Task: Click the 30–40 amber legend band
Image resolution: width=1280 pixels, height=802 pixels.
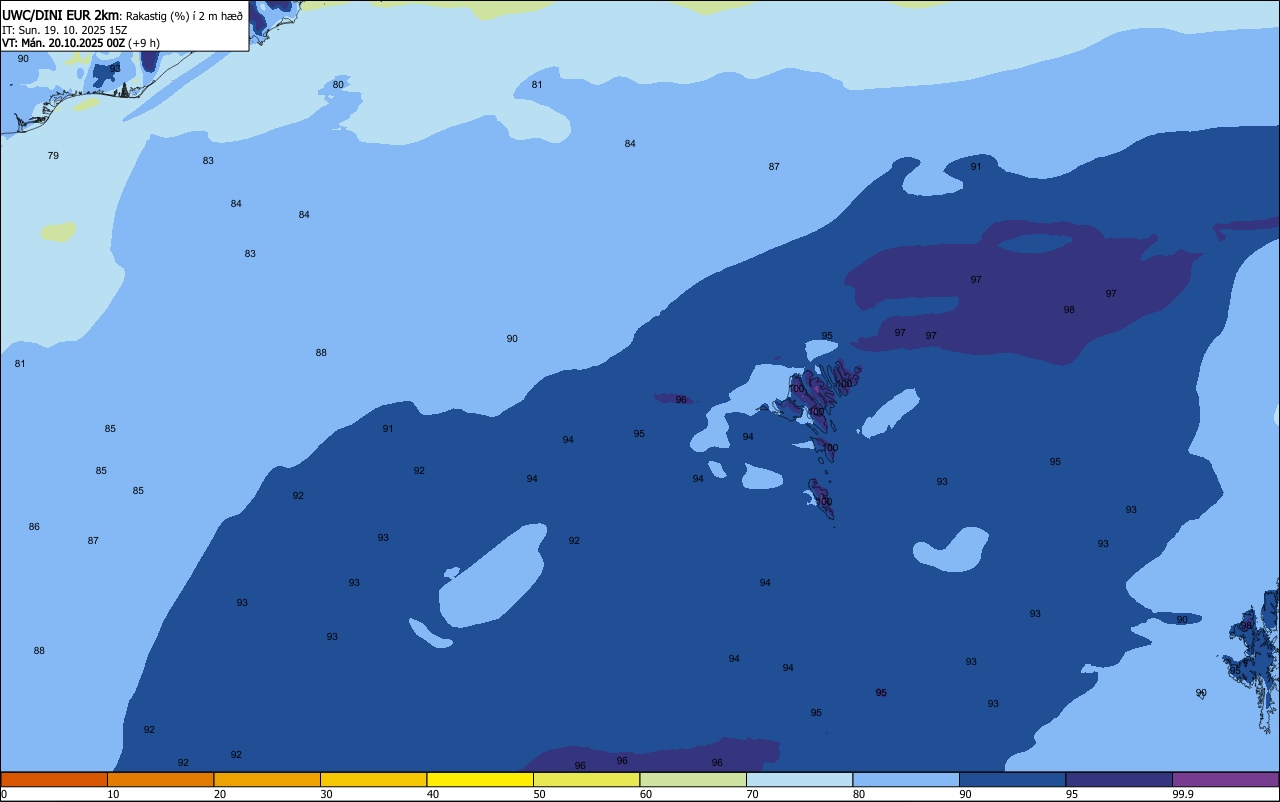Action: pos(373,779)
